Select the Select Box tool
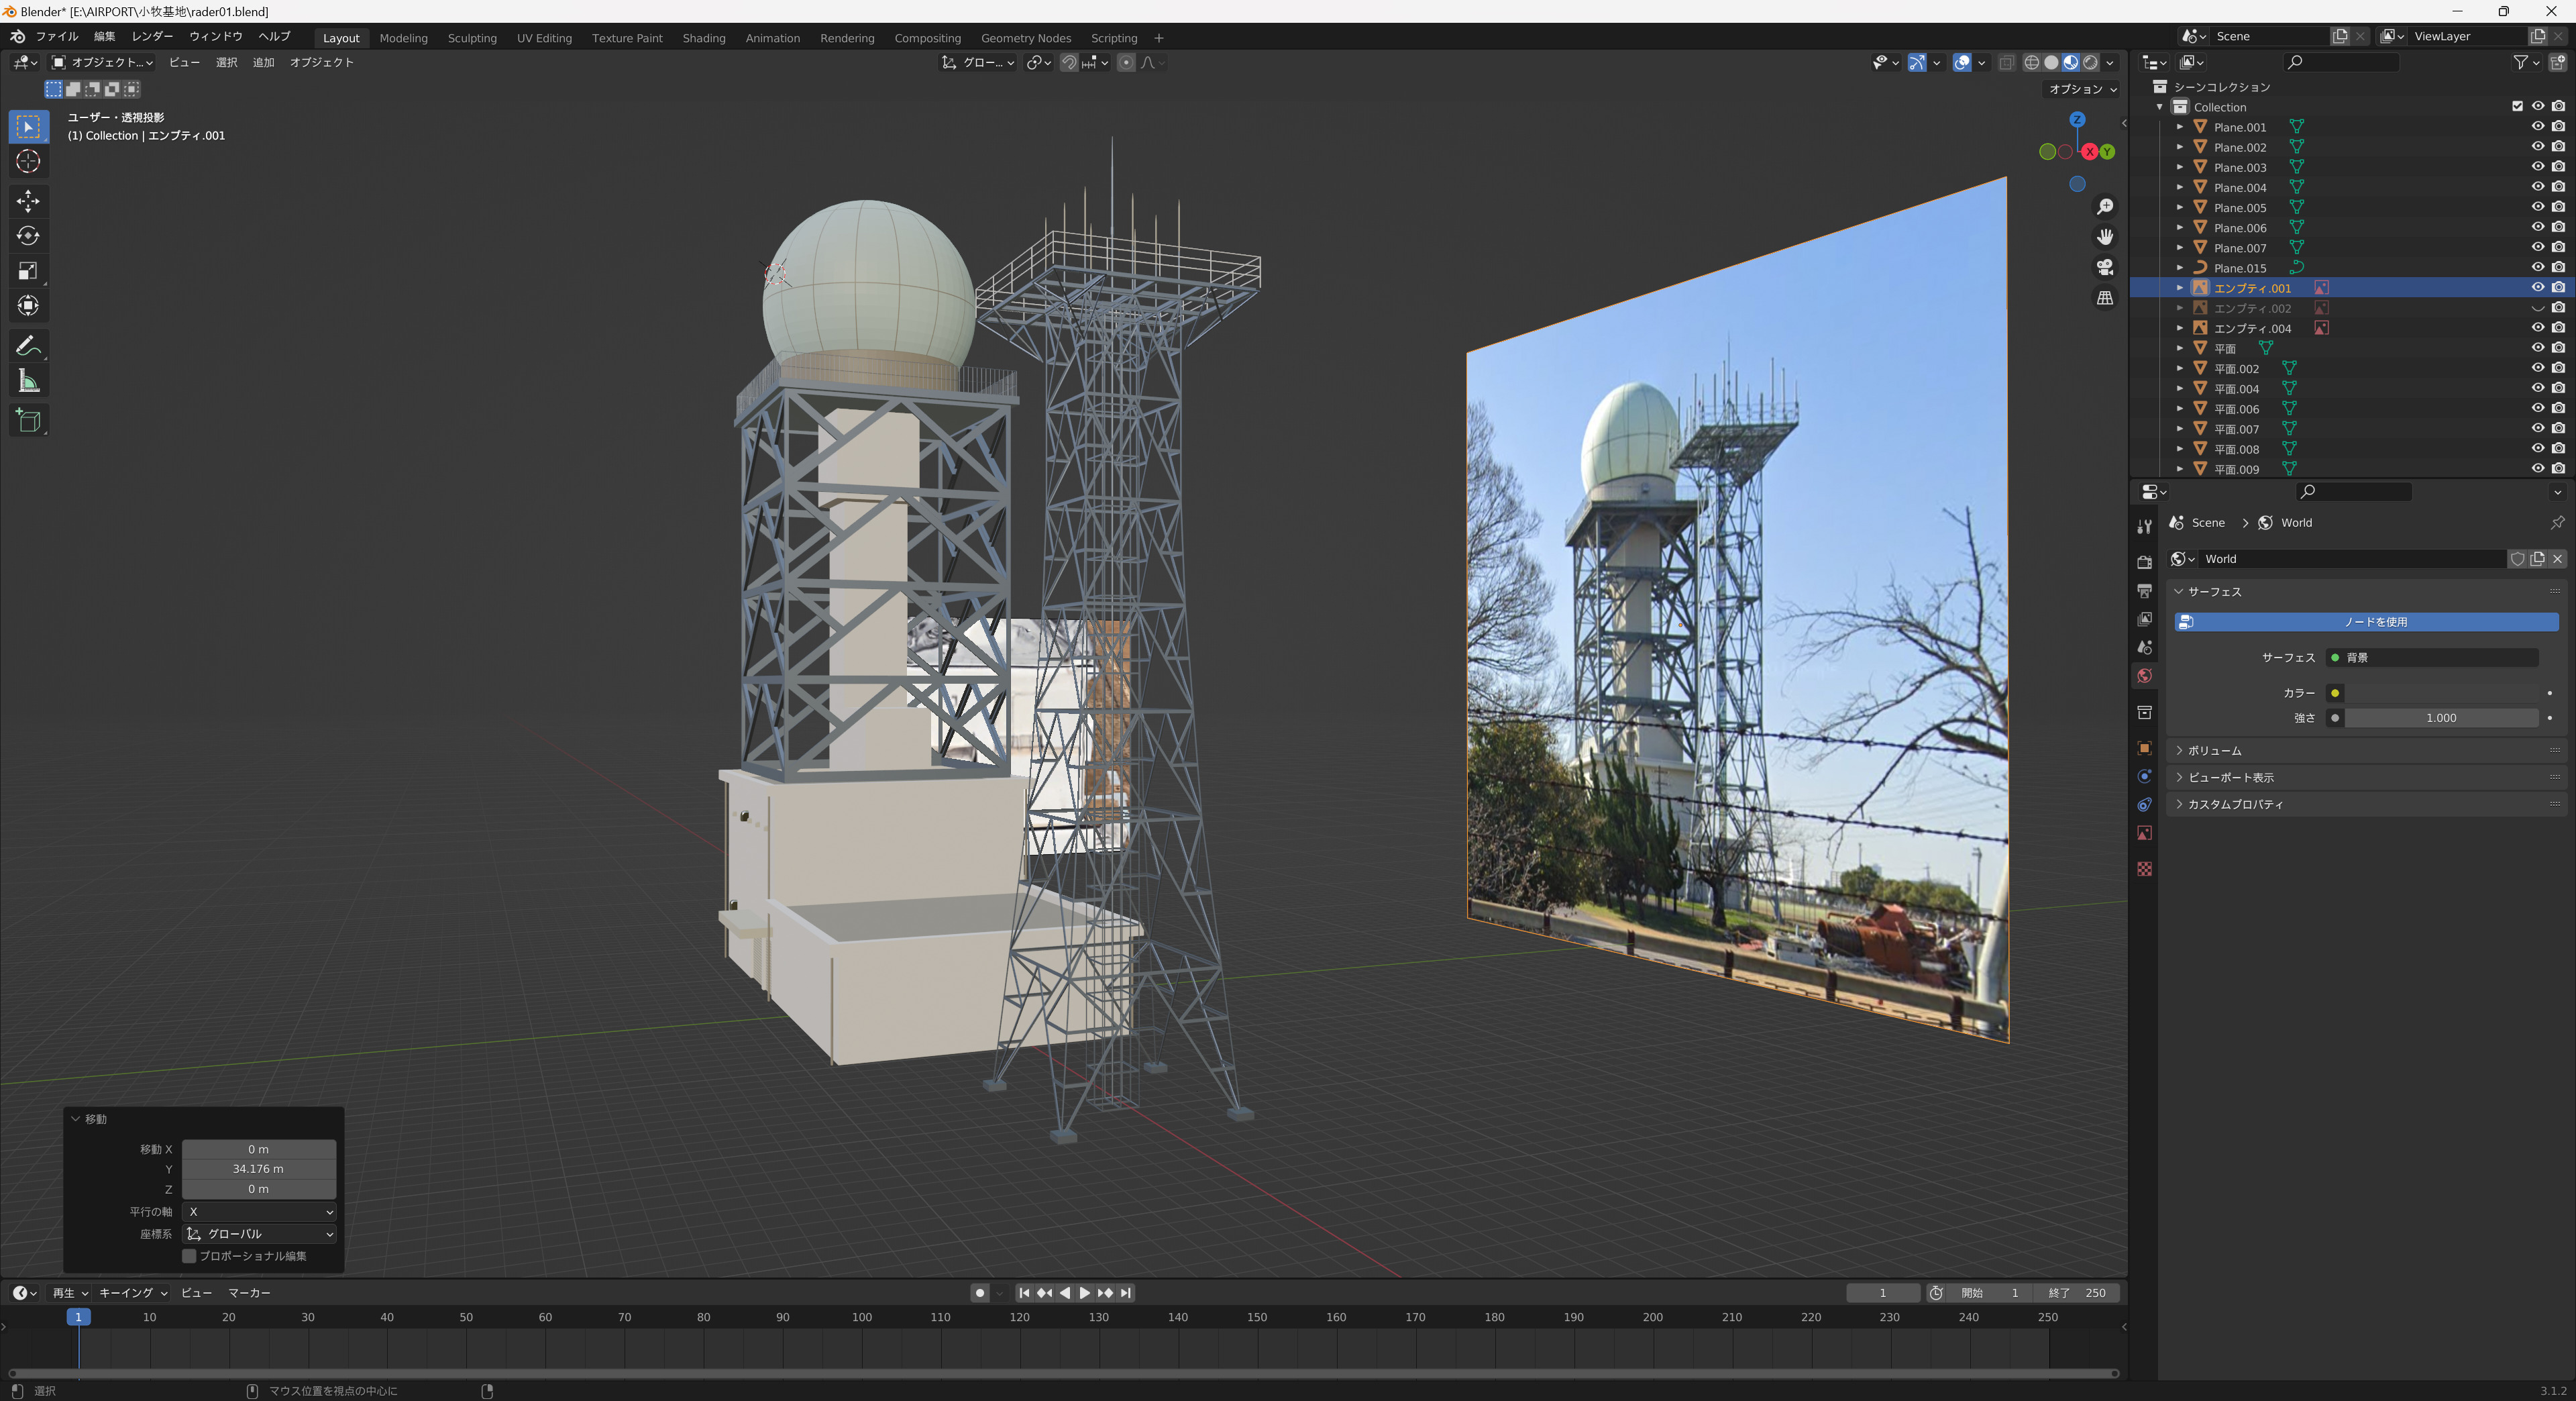 click(x=28, y=127)
